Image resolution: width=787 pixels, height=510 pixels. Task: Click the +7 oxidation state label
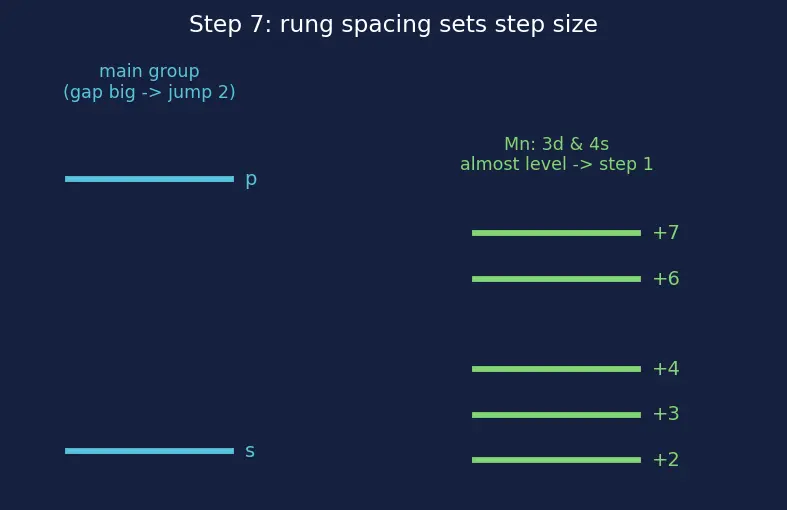tap(666, 232)
